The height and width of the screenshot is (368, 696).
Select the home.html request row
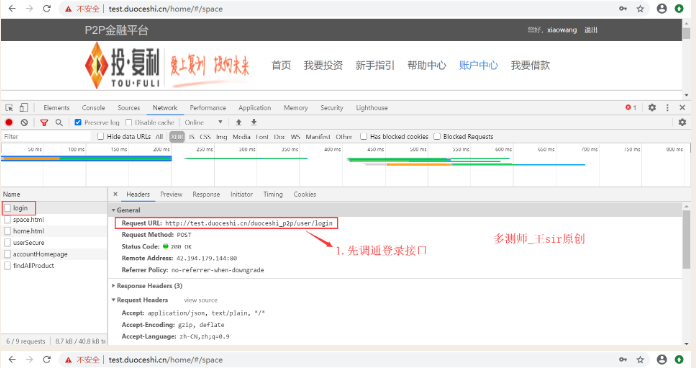54,231
